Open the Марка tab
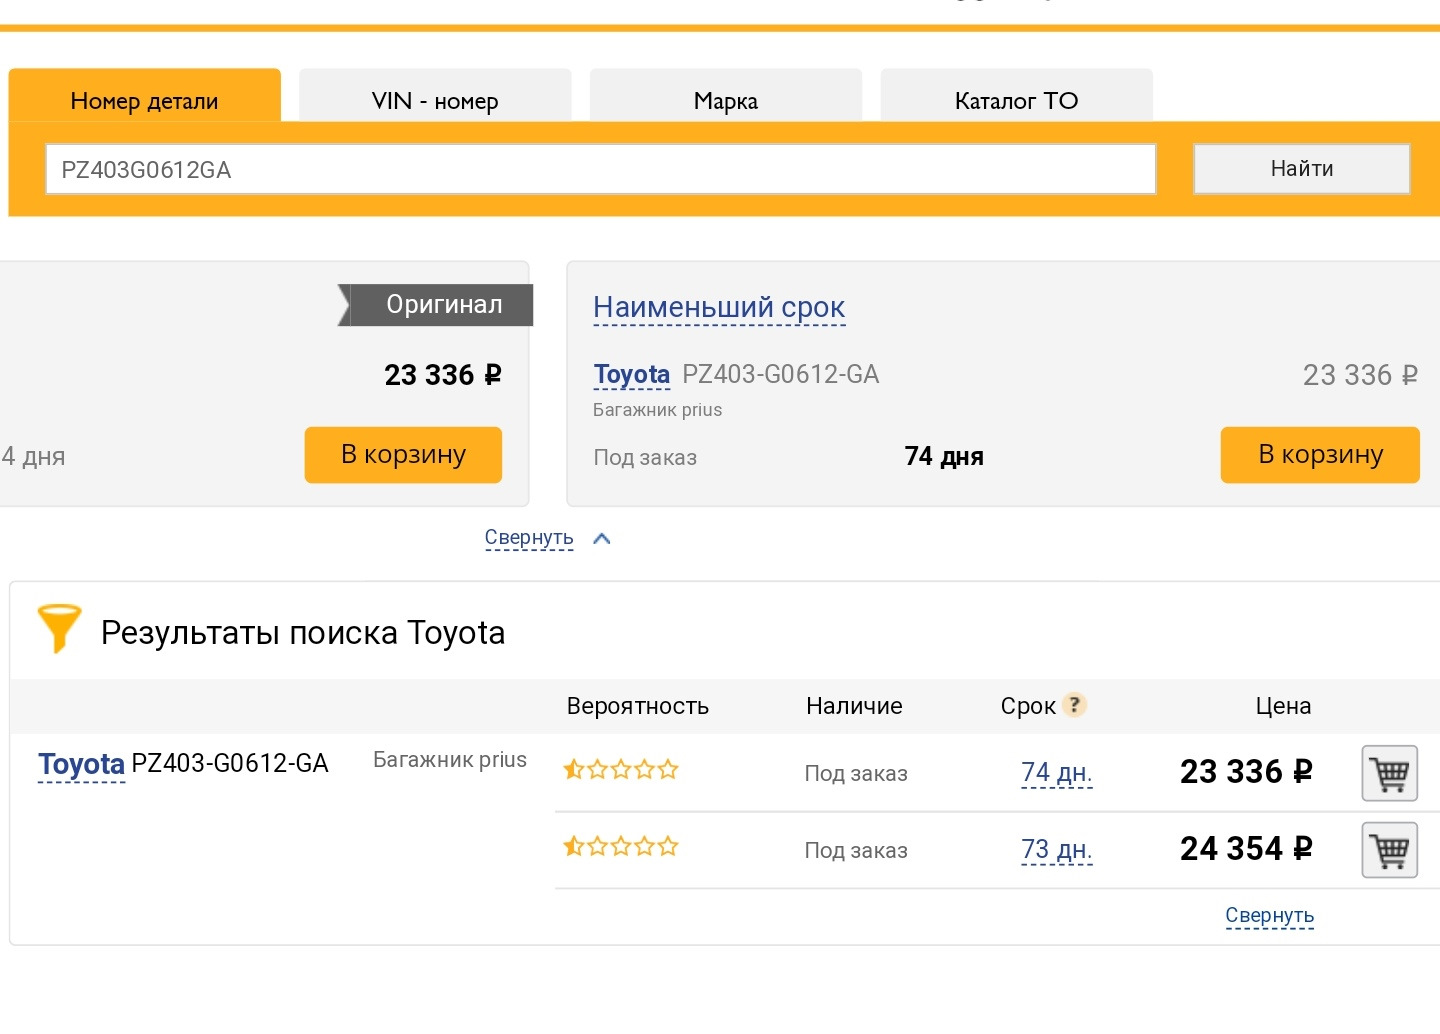The height and width of the screenshot is (1034, 1440). click(726, 96)
